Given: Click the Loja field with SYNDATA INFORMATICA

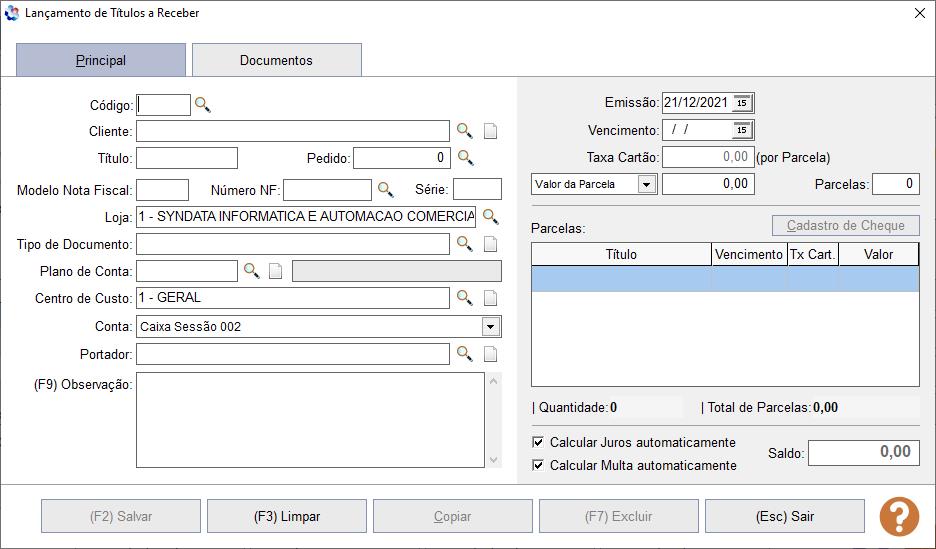Looking at the screenshot, I should pyautogui.click(x=306, y=217).
